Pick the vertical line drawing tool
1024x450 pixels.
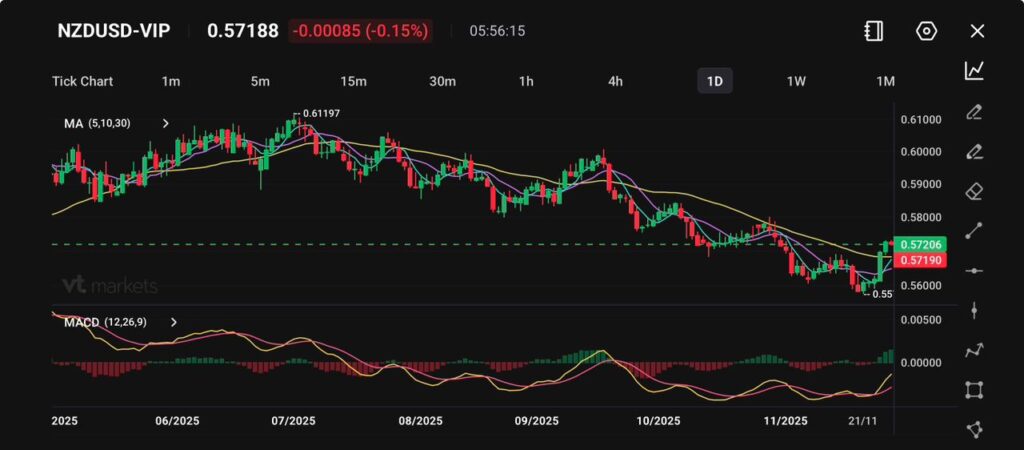point(974,310)
